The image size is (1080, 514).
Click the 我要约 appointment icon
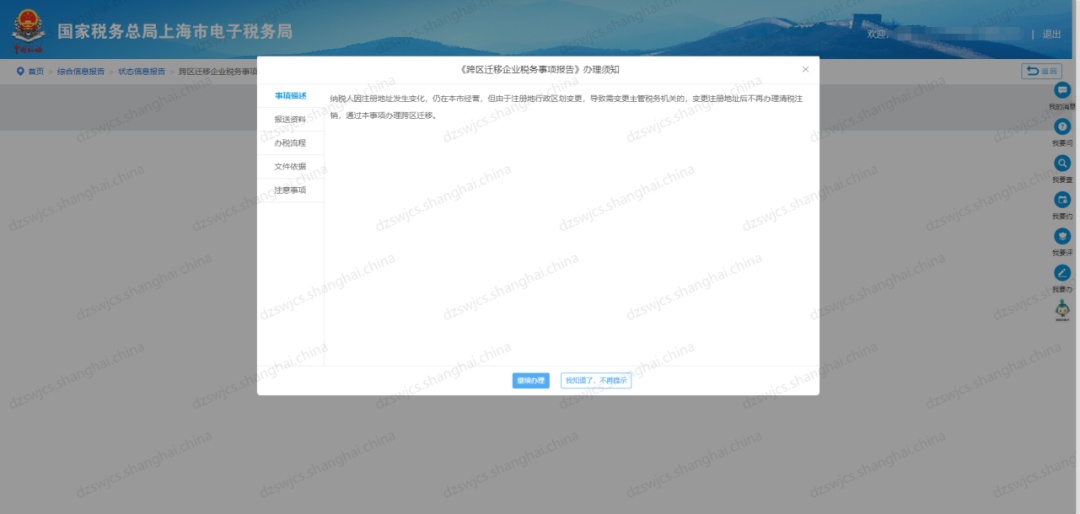(1063, 200)
